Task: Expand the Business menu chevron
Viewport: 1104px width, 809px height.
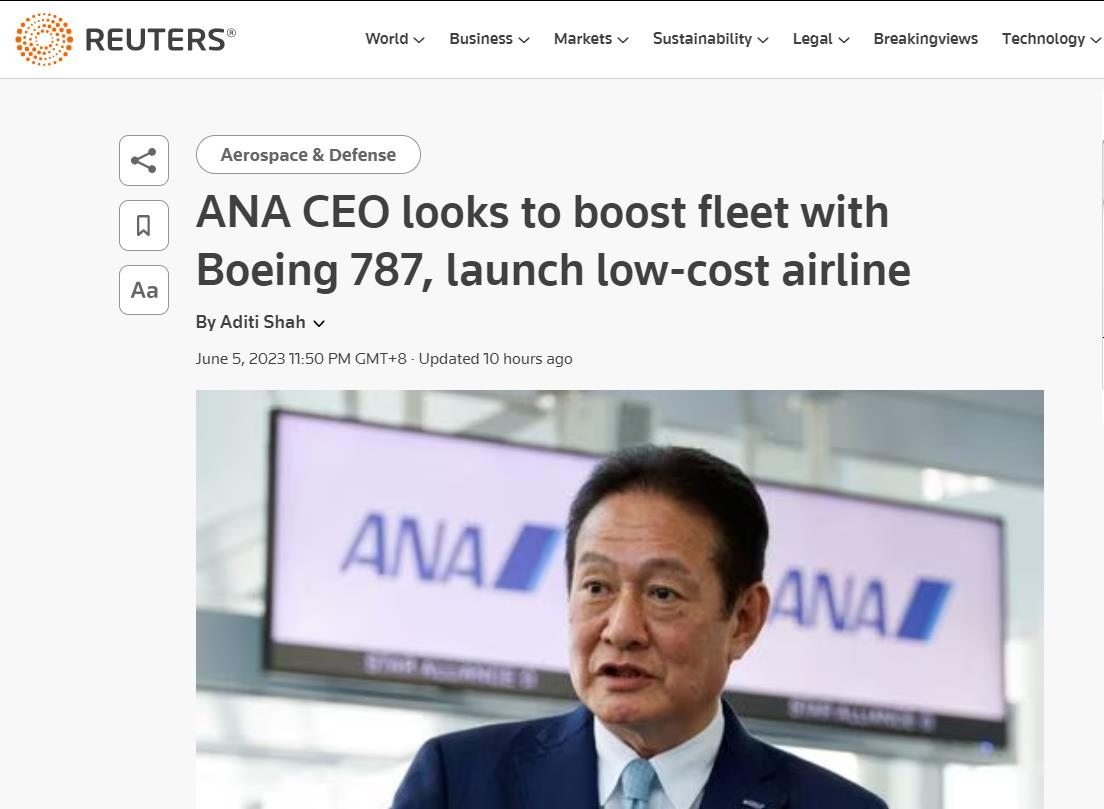Action: [524, 40]
